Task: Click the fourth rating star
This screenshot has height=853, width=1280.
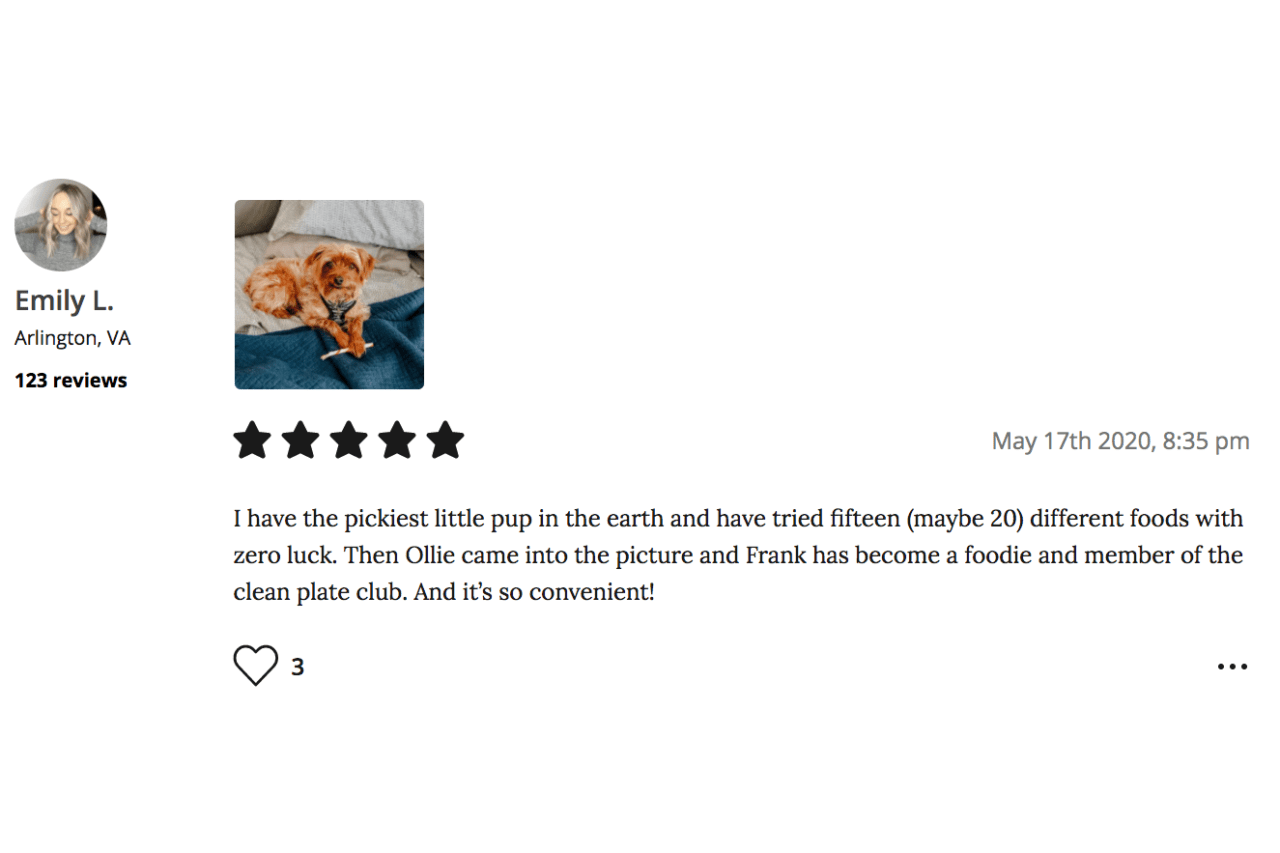Action: [398, 439]
